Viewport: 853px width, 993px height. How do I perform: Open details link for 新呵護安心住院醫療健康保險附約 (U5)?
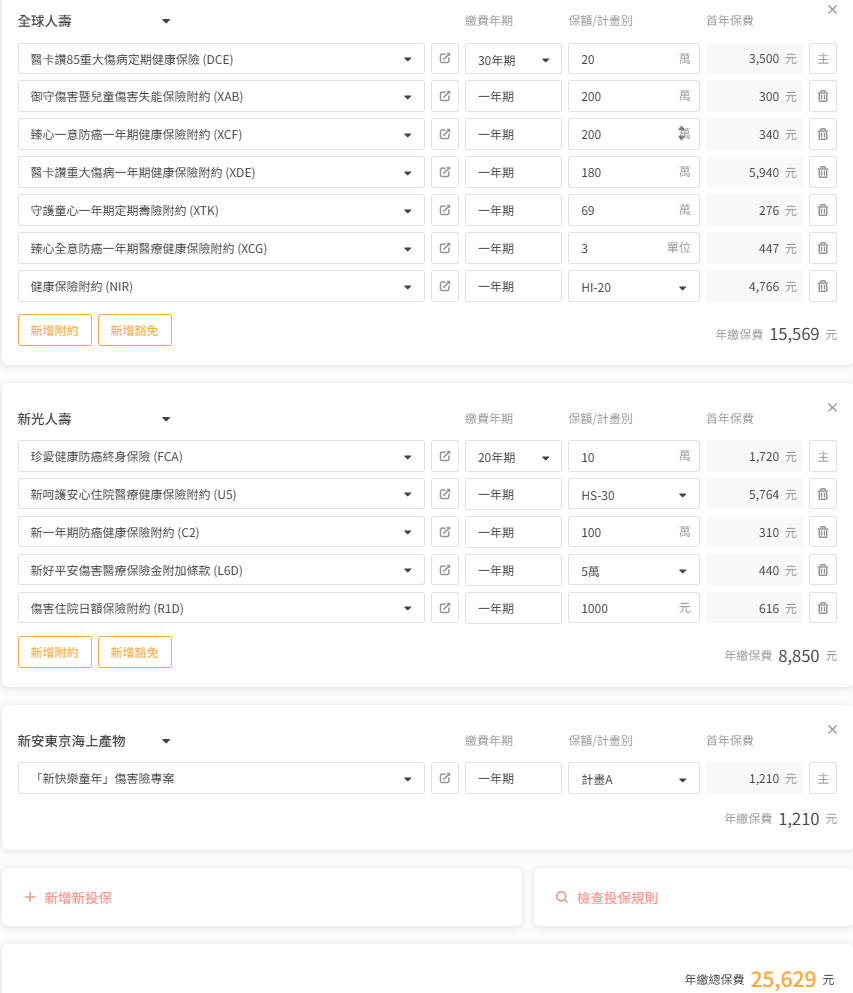pos(445,495)
